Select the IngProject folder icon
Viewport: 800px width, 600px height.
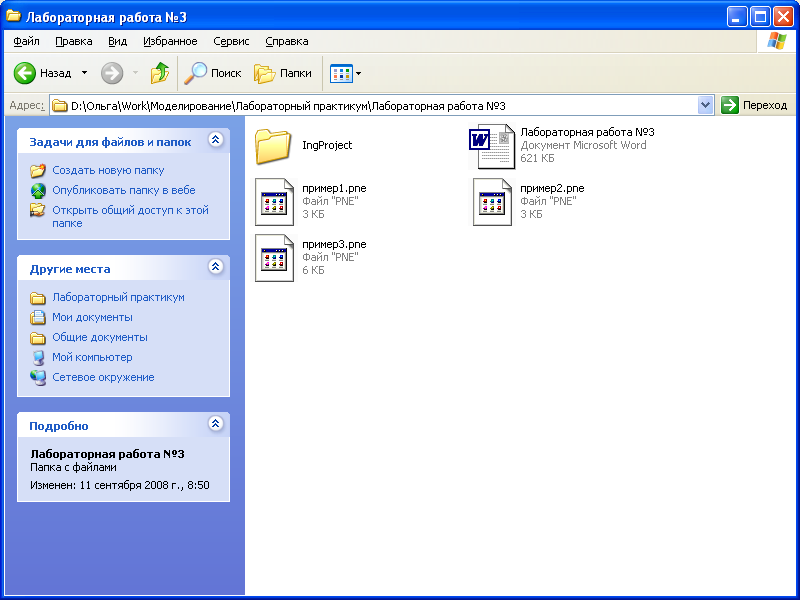coord(273,146)
